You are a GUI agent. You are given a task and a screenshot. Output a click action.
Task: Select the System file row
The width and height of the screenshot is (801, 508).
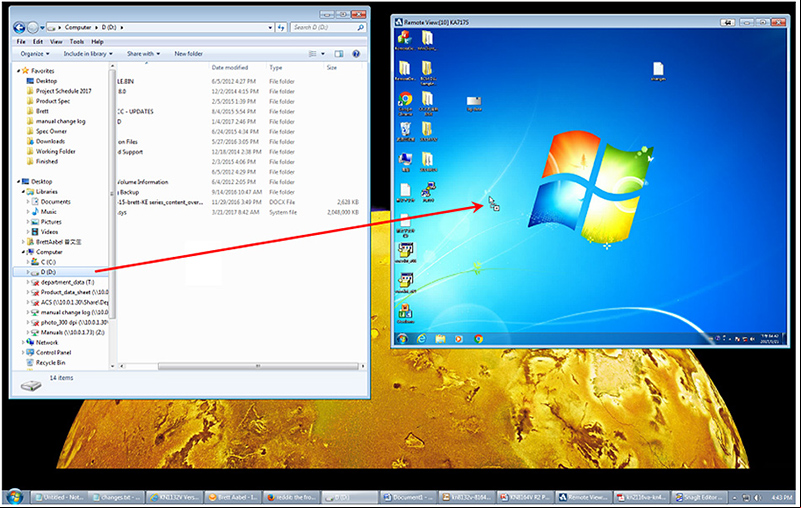click(x=239, y=212)
